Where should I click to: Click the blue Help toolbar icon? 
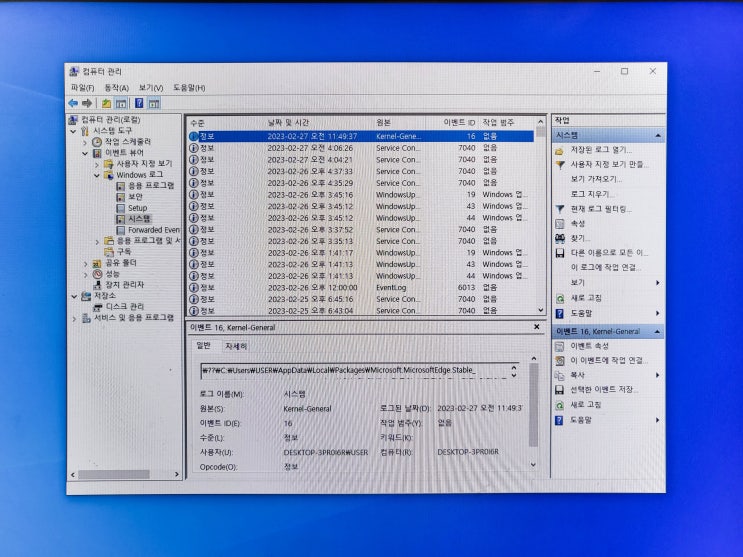[x=139, y=103]
